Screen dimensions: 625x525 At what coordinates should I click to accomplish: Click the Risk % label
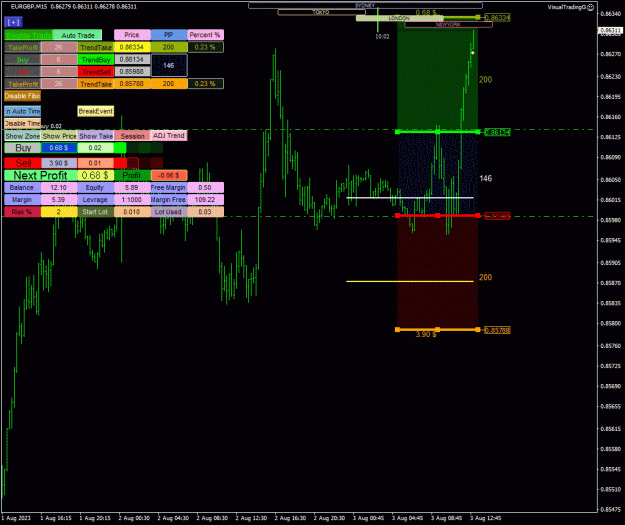tap(22, 212)
